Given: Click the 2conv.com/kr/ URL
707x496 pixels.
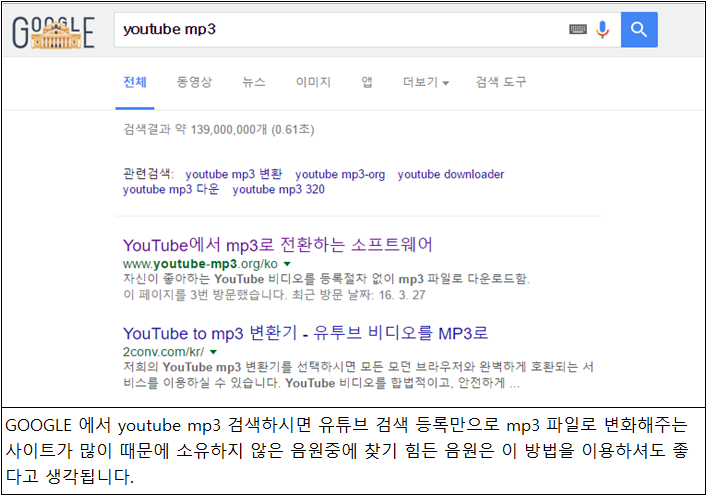Looking at the screenshot, I should [163, 352].
